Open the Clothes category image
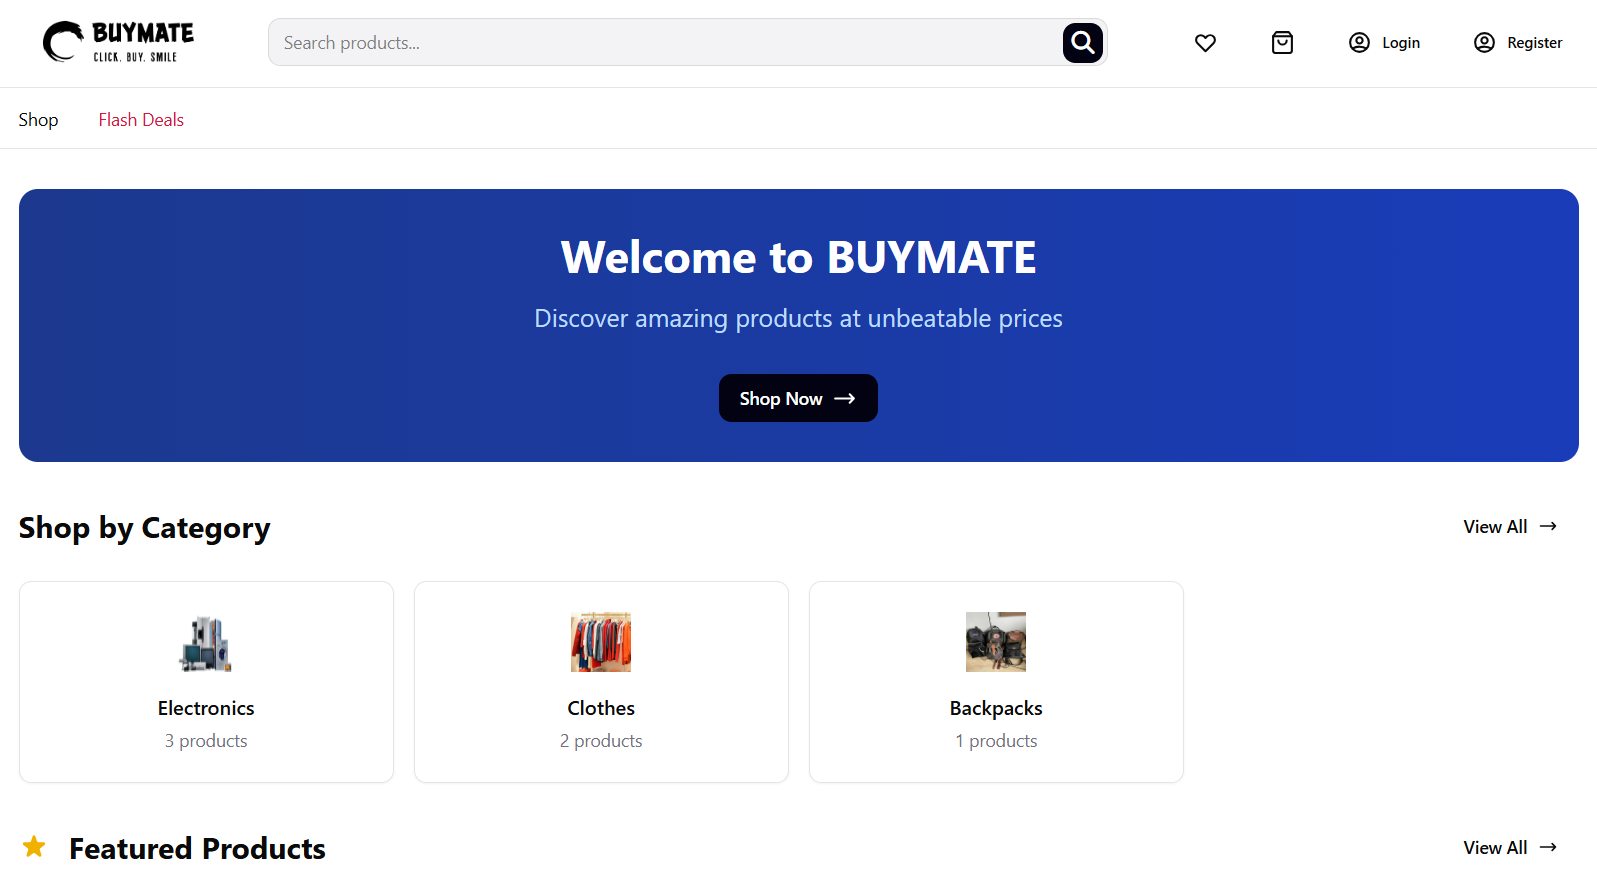This screenshot has width=1597, height=871. [x=601, y=642]
